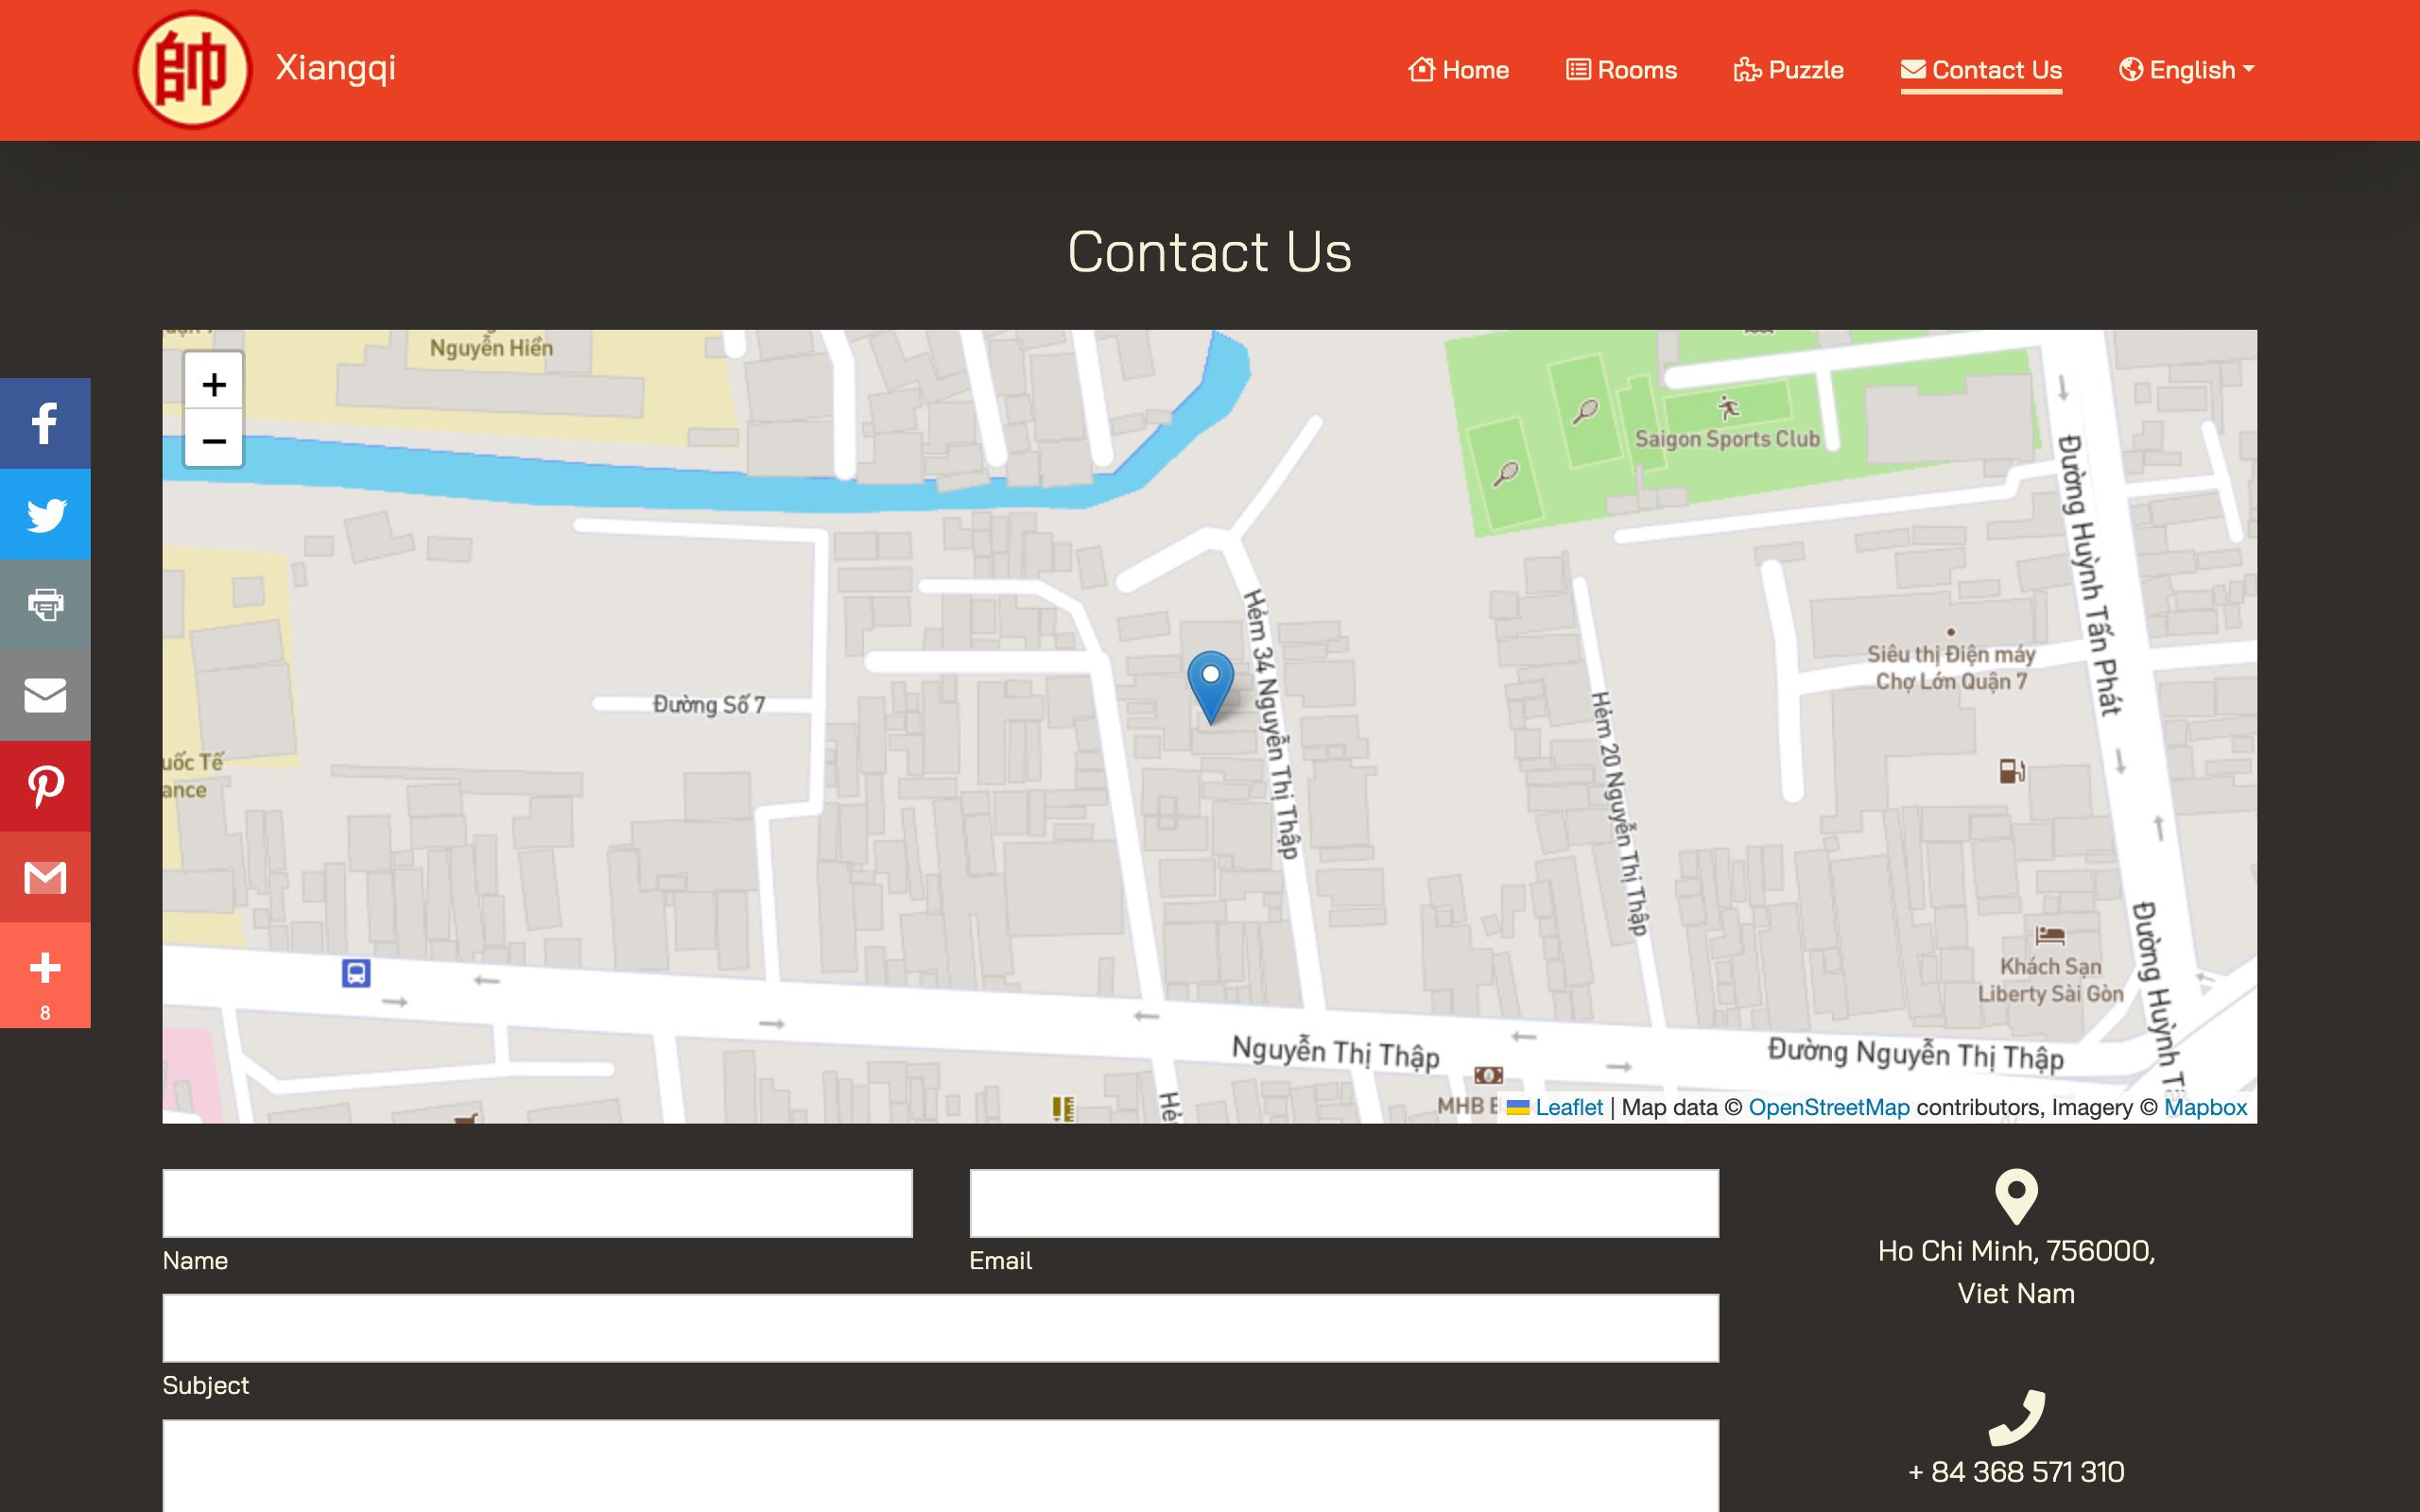
Task: Share via the Gmail icon
Action: pos(45,877)
